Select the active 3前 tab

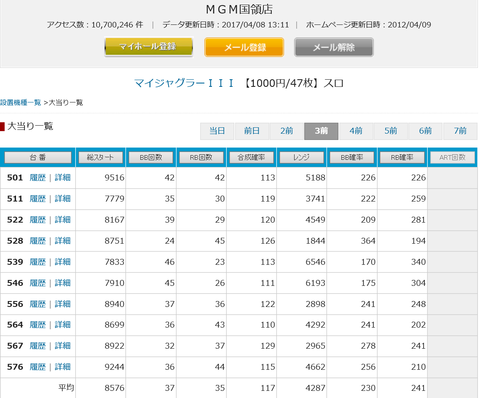click(x=321, y=131)
